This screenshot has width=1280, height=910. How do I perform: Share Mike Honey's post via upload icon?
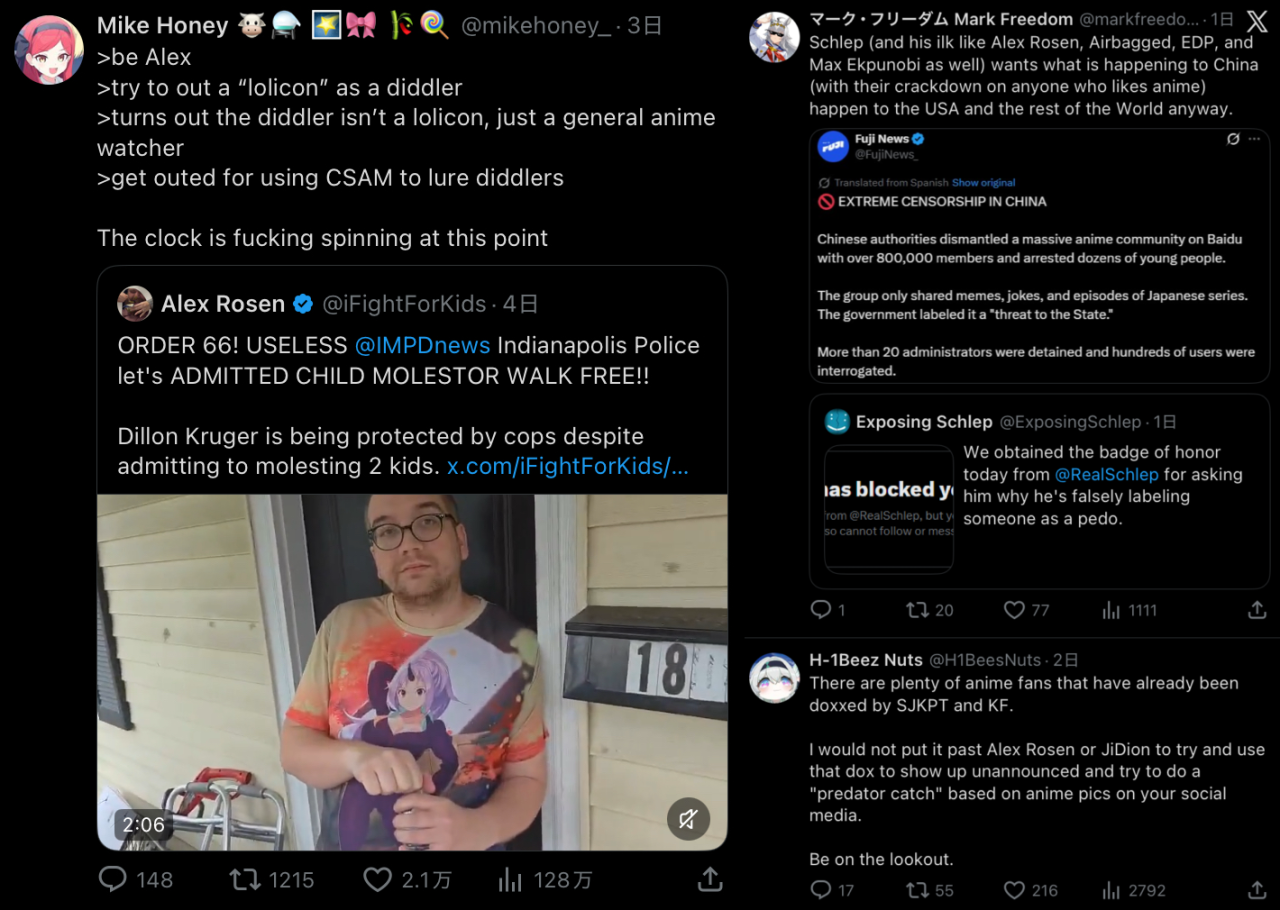pos(710,880)
